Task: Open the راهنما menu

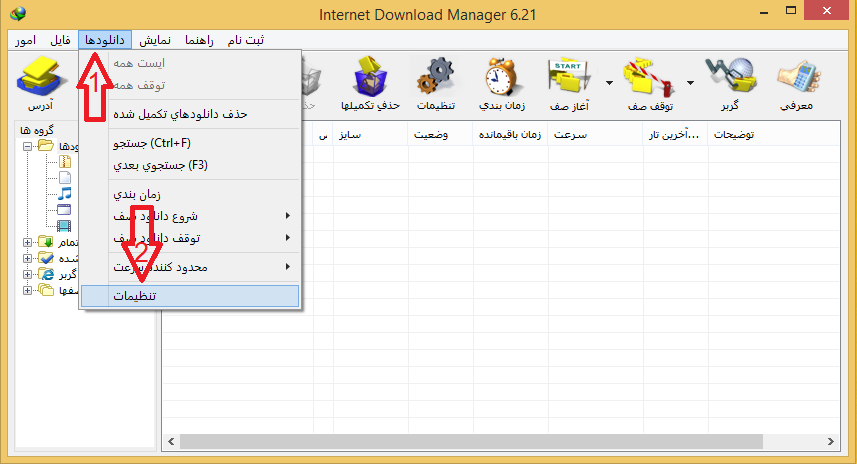Action: point(199,40)
